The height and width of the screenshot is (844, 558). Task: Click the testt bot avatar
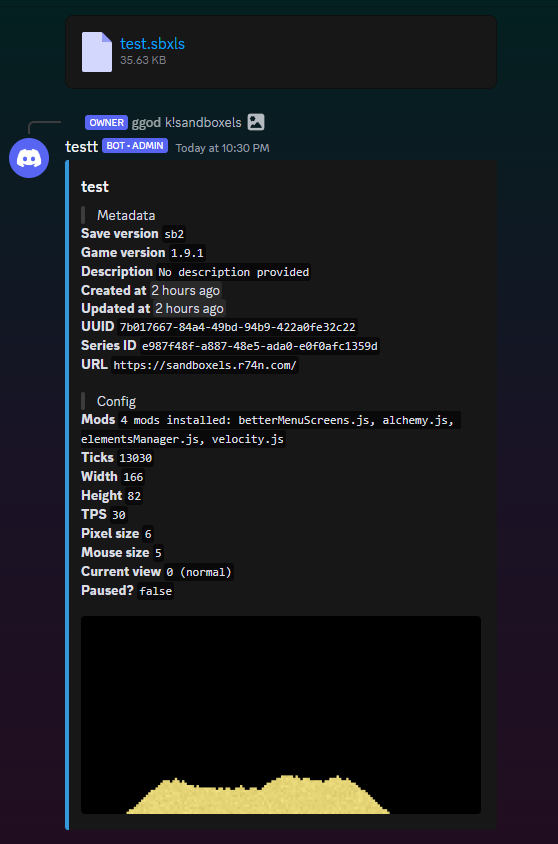click(x=29, y=158)
